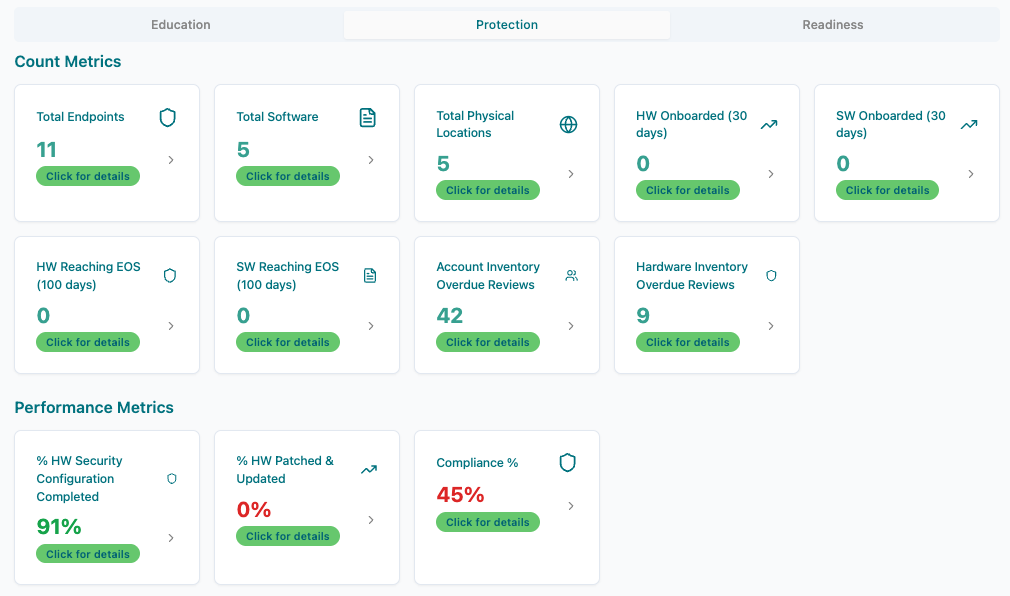The width and height of the screenshot is (1010, 596).
Task: Expand details chevron on Account Inventory Overdue Reviews
Action: tap(570, 326)
